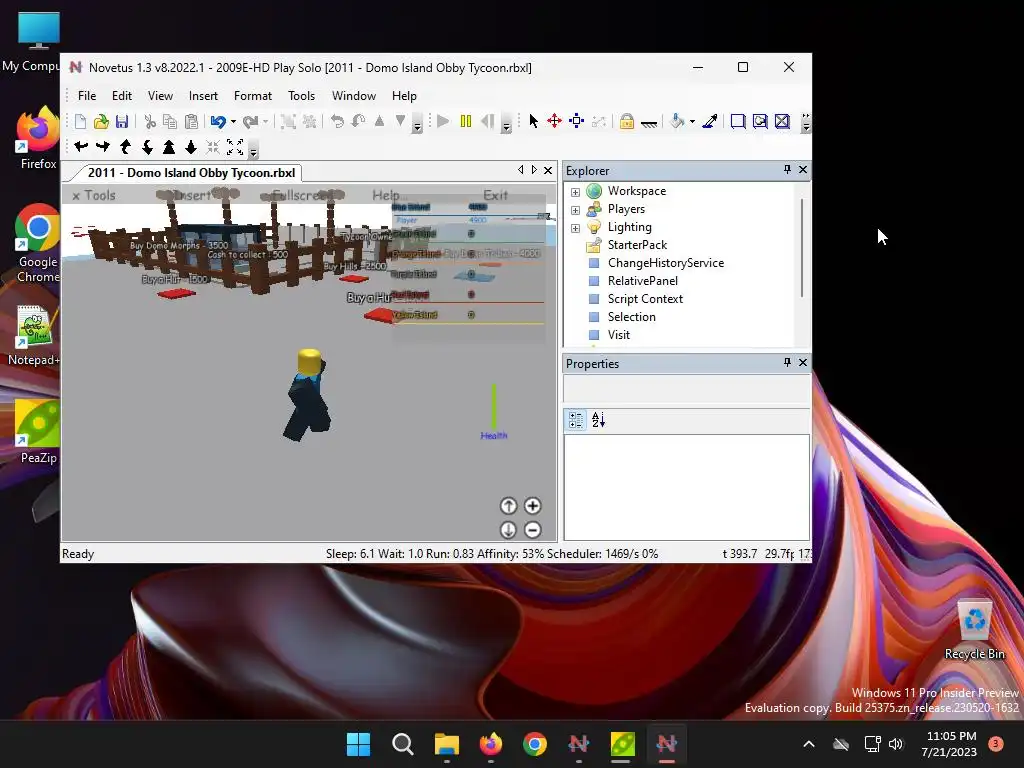
Task: Click the run play button
Action: 443,121
